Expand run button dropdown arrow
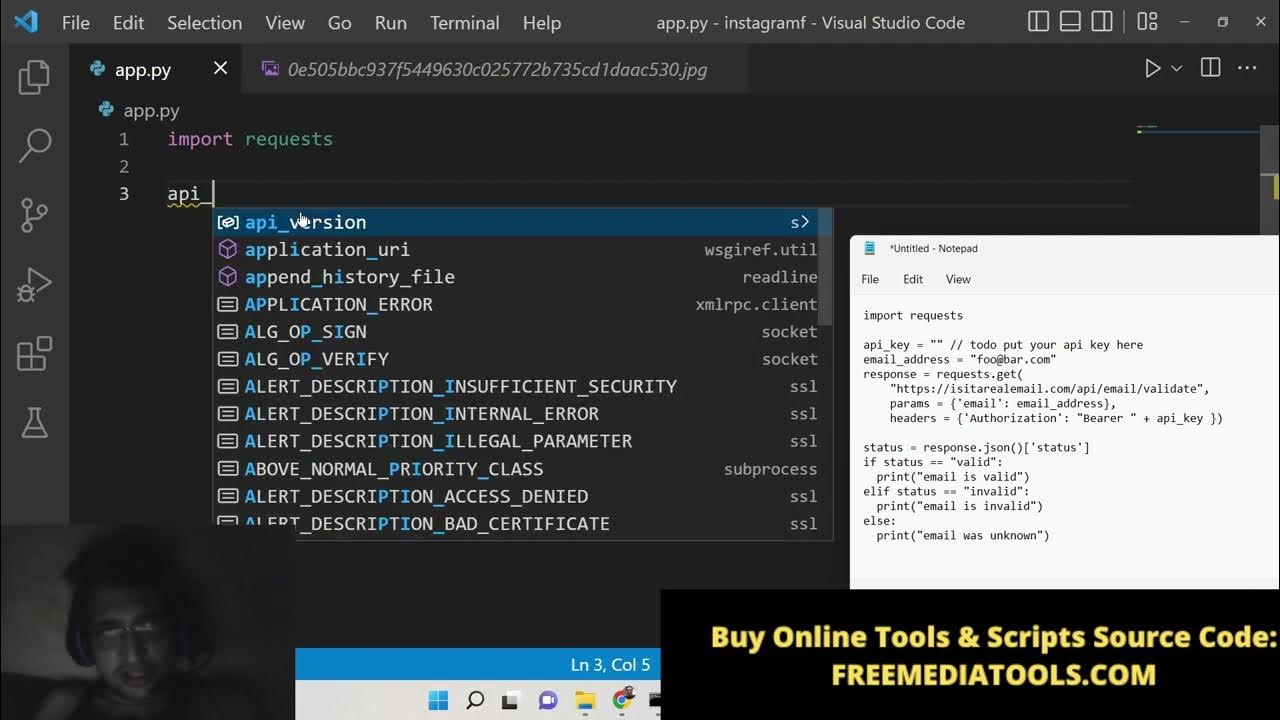 (x=1176, y=69)
